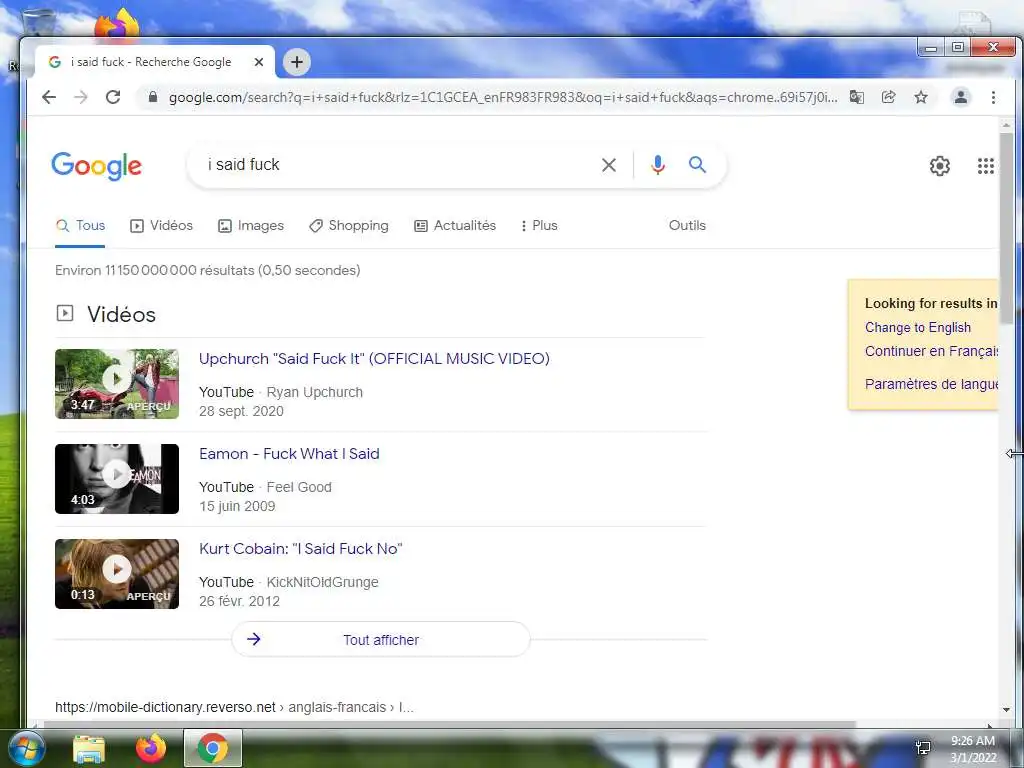Open Chrome's three-dot menu
This screenshot has height=768, width=1024.
(993, 97)
